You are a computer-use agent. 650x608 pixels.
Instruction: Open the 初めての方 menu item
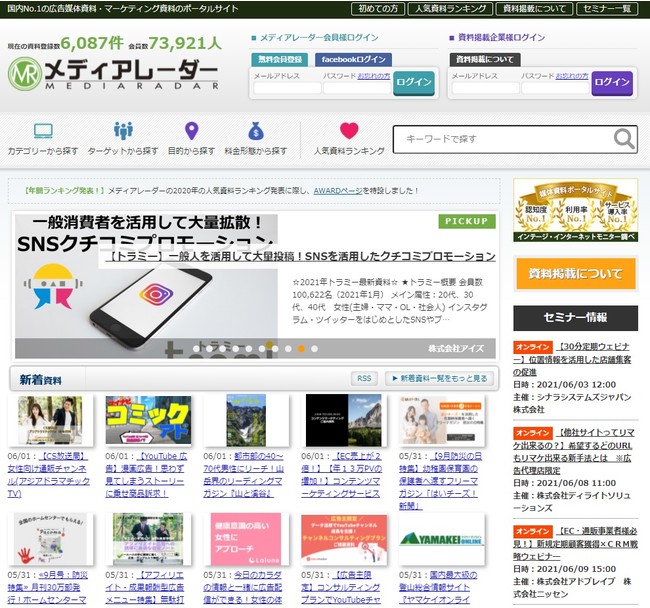(378, 9)
